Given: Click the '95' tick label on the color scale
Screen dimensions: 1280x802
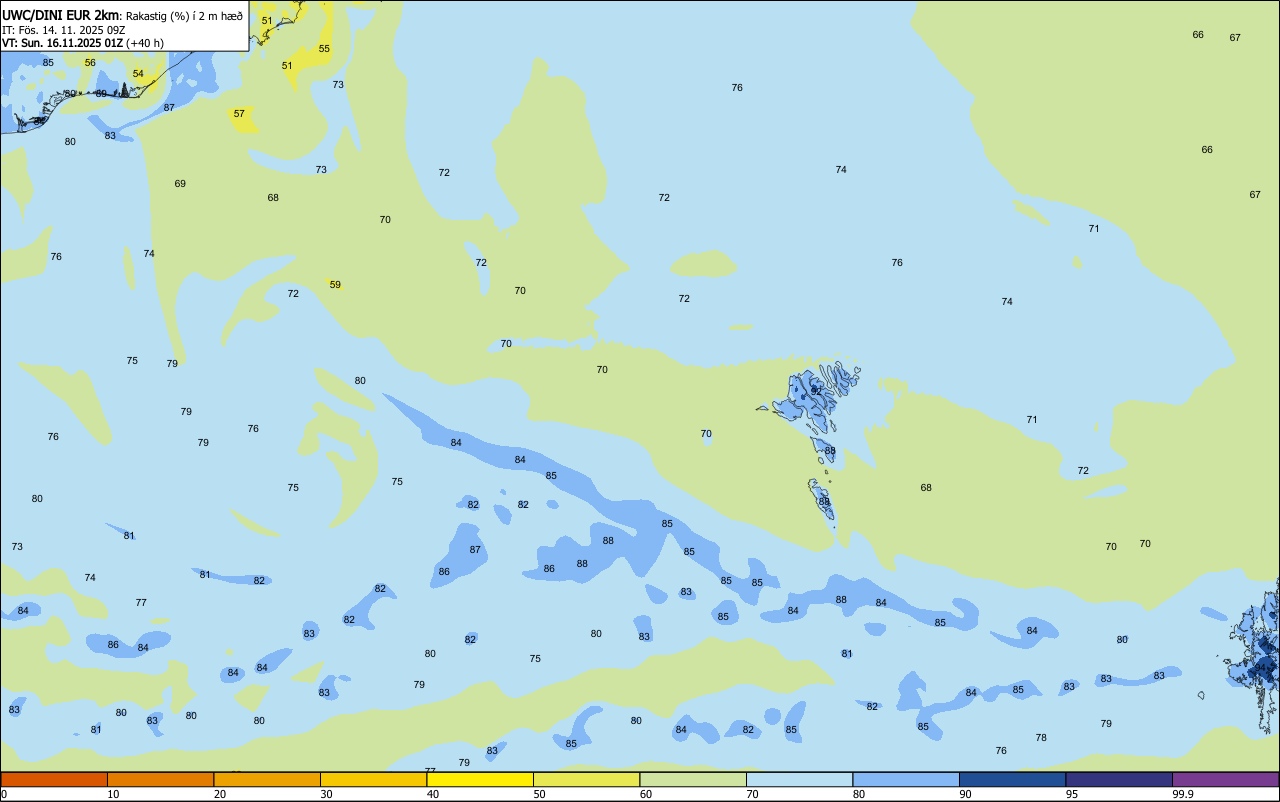Looking at the screenshot, I should click(x=1072, y=794).
